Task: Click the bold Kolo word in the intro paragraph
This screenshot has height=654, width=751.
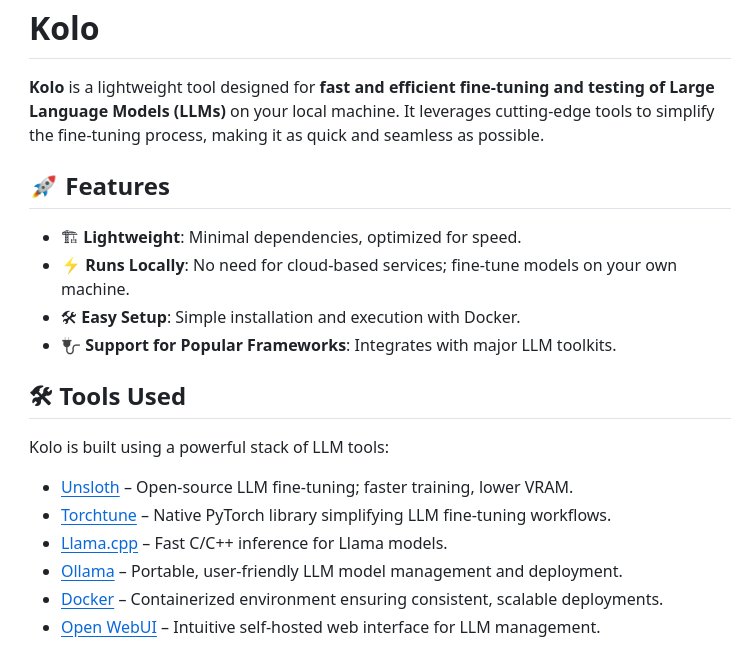Action: click(x=46, y=88)
